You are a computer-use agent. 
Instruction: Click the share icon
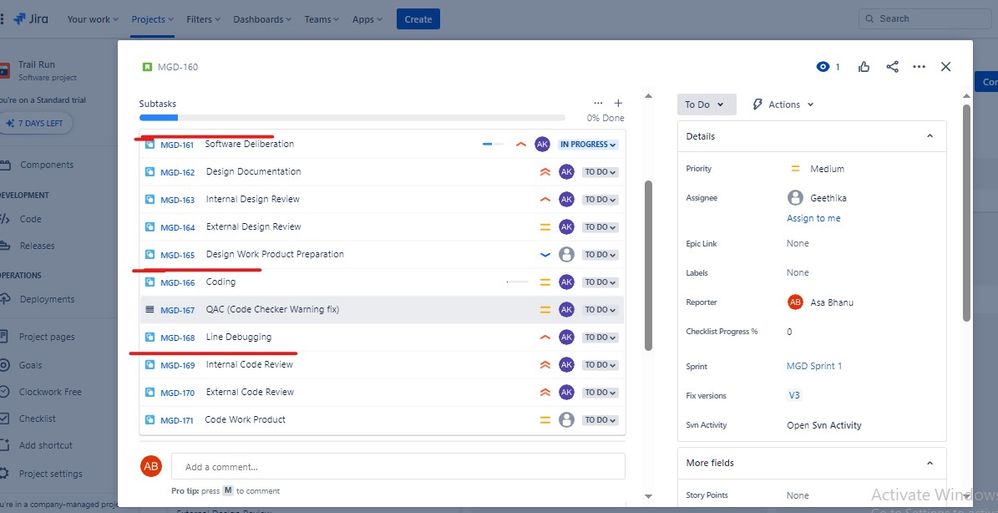[892, 67]
